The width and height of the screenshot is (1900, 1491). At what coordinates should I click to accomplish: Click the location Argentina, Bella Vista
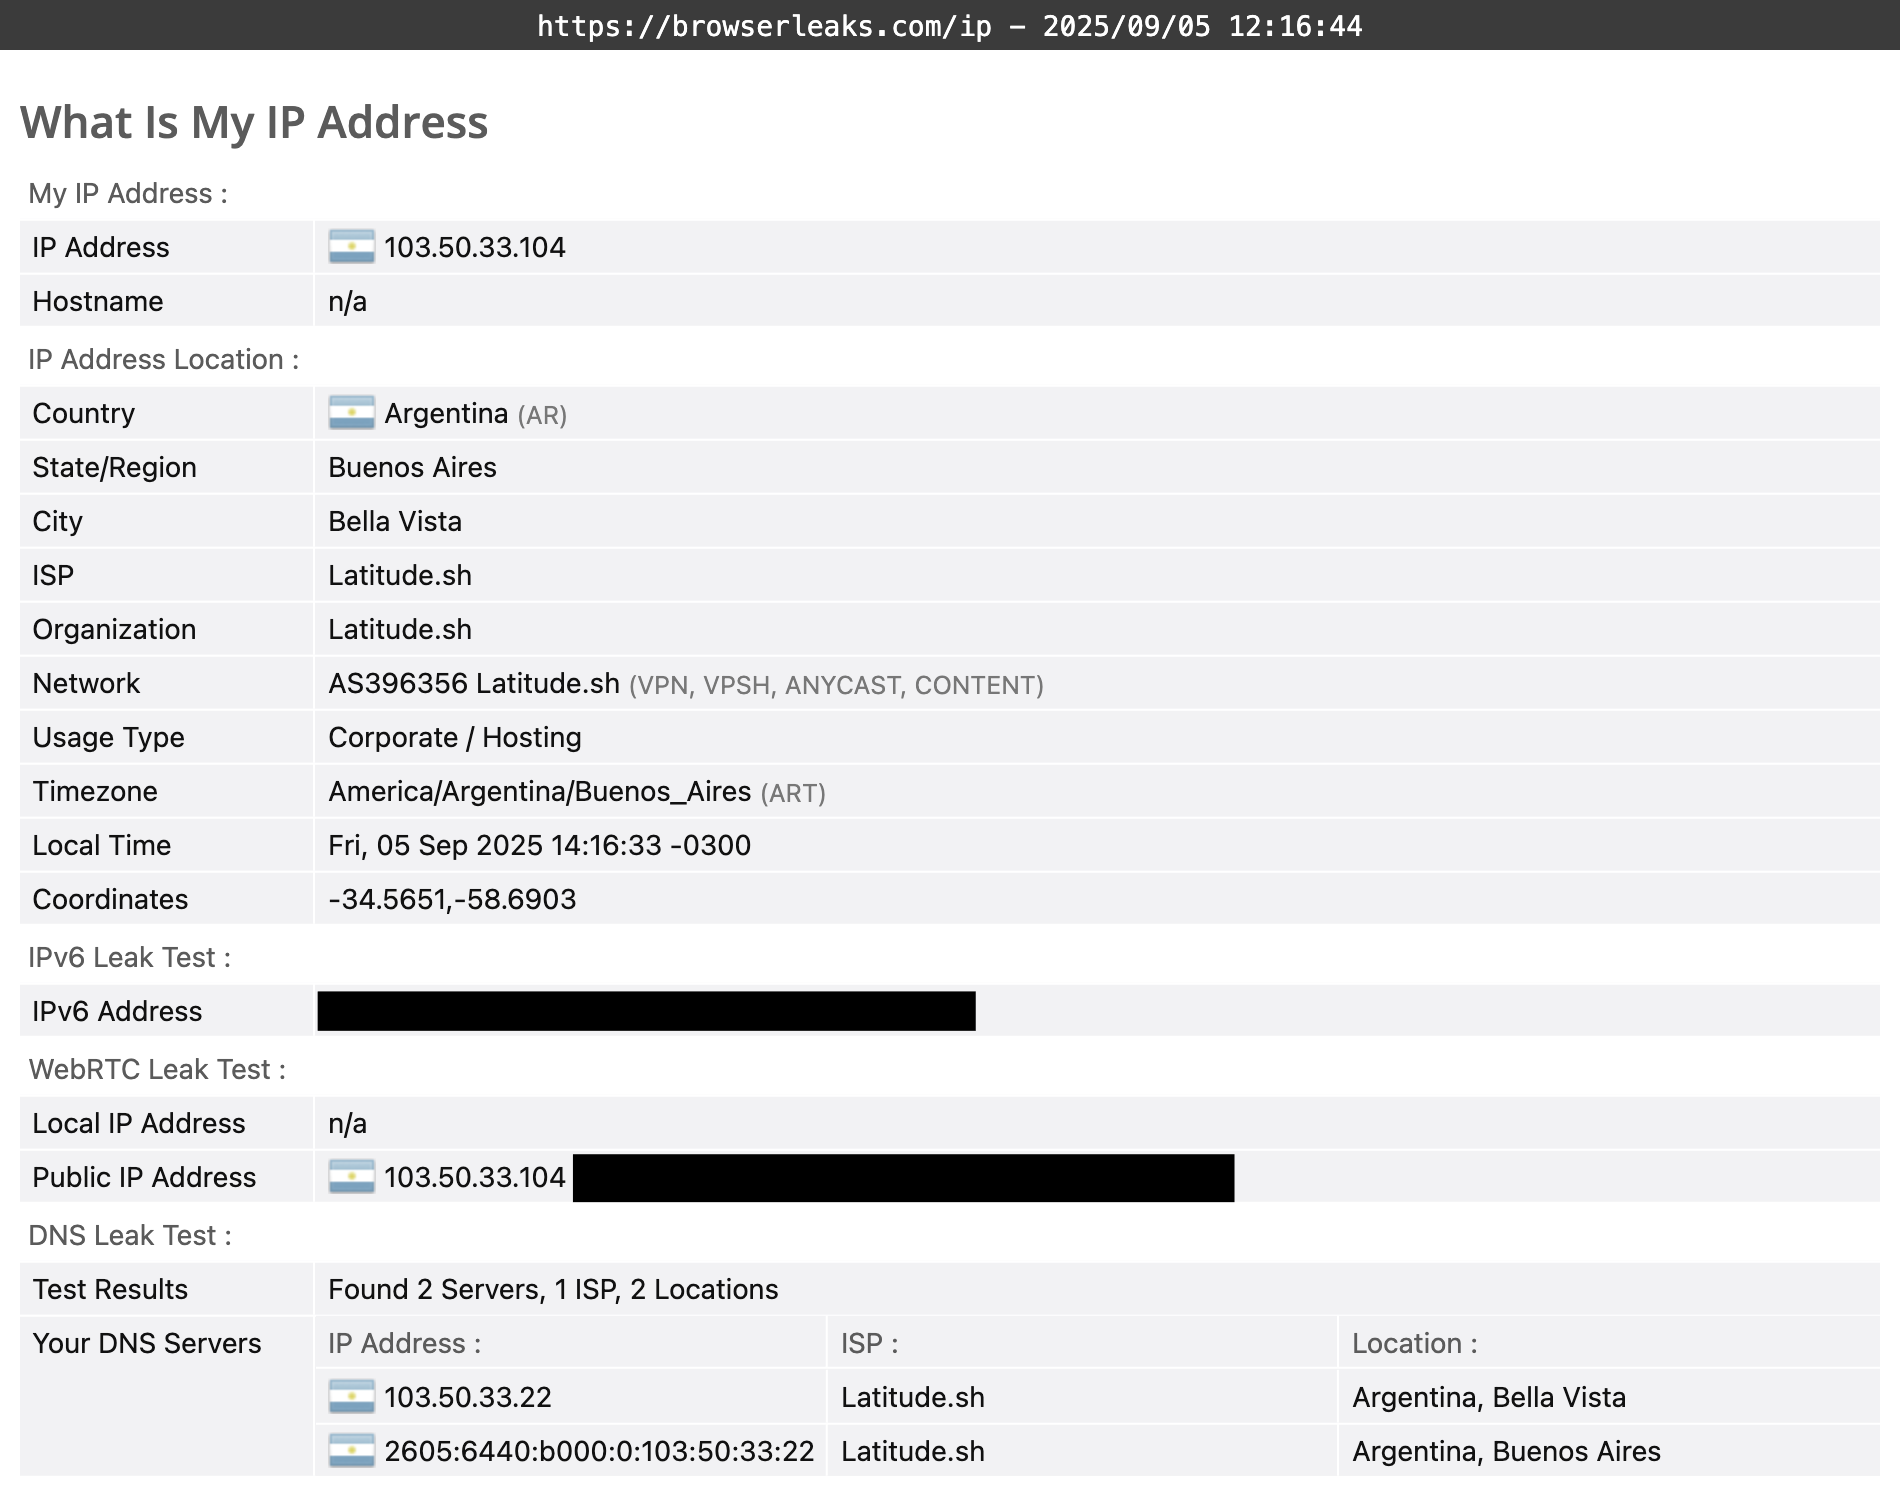point(1489,1397)
